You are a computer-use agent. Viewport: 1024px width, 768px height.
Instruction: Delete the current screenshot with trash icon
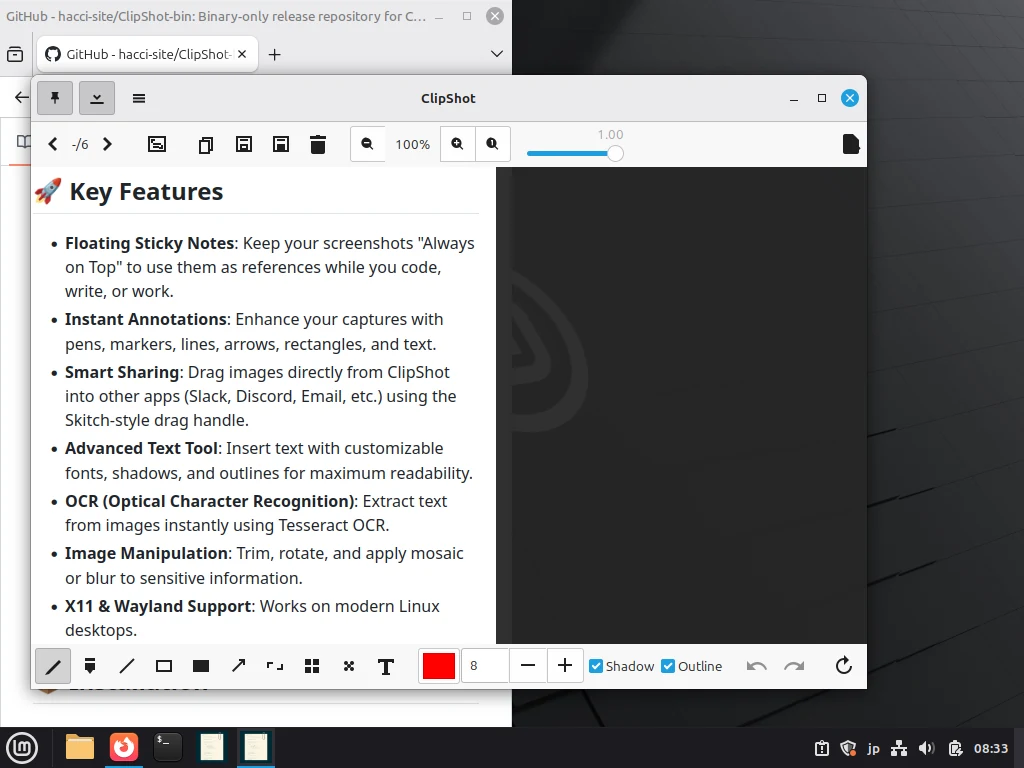click(x=318, y=144)
